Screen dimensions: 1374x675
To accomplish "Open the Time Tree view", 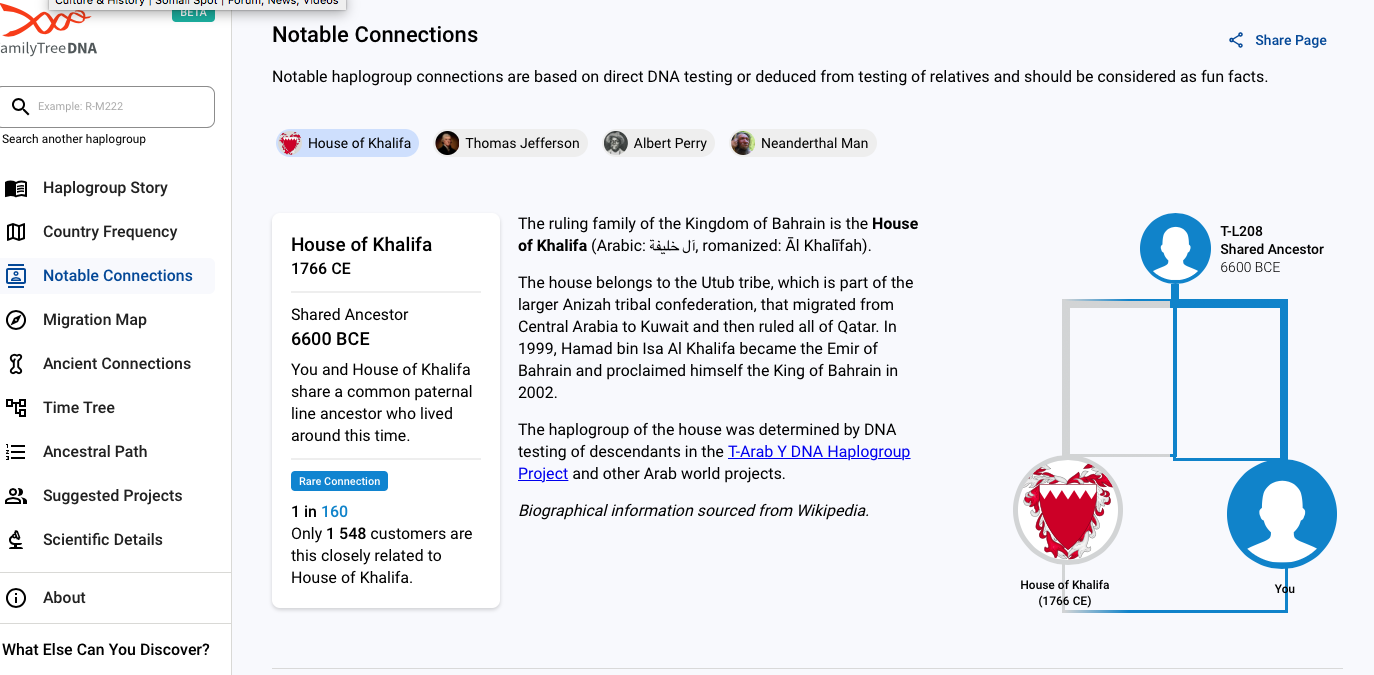I will 79,408.
